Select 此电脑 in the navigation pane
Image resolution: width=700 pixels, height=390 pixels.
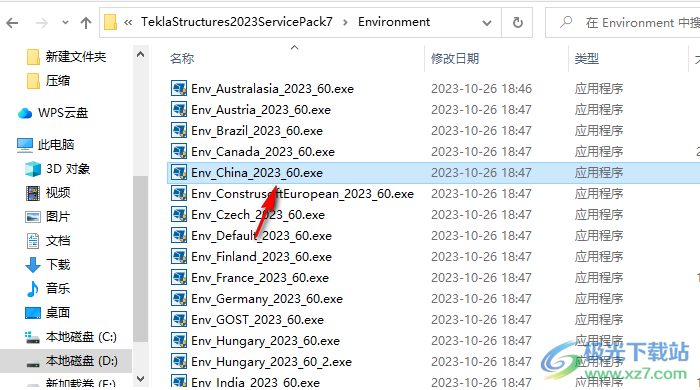pos(46,145)
